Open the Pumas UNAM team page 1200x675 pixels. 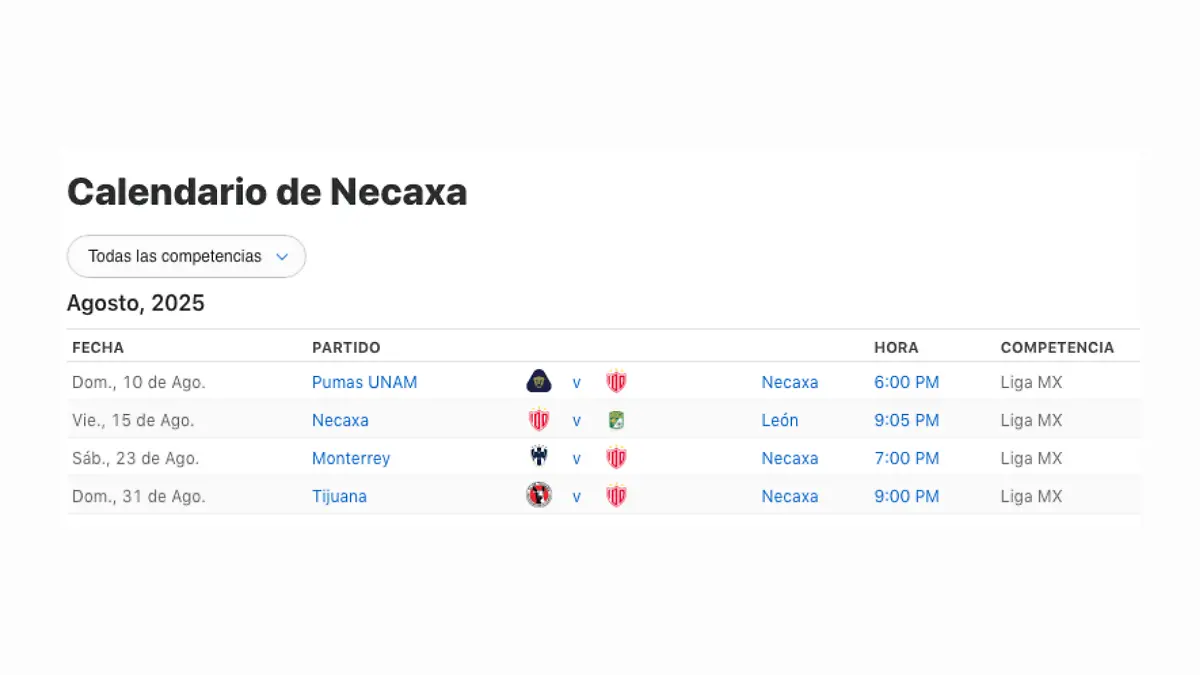364,382
